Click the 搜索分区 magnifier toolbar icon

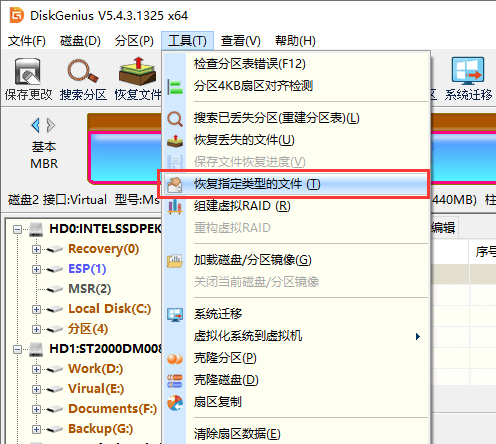[83, 79]
